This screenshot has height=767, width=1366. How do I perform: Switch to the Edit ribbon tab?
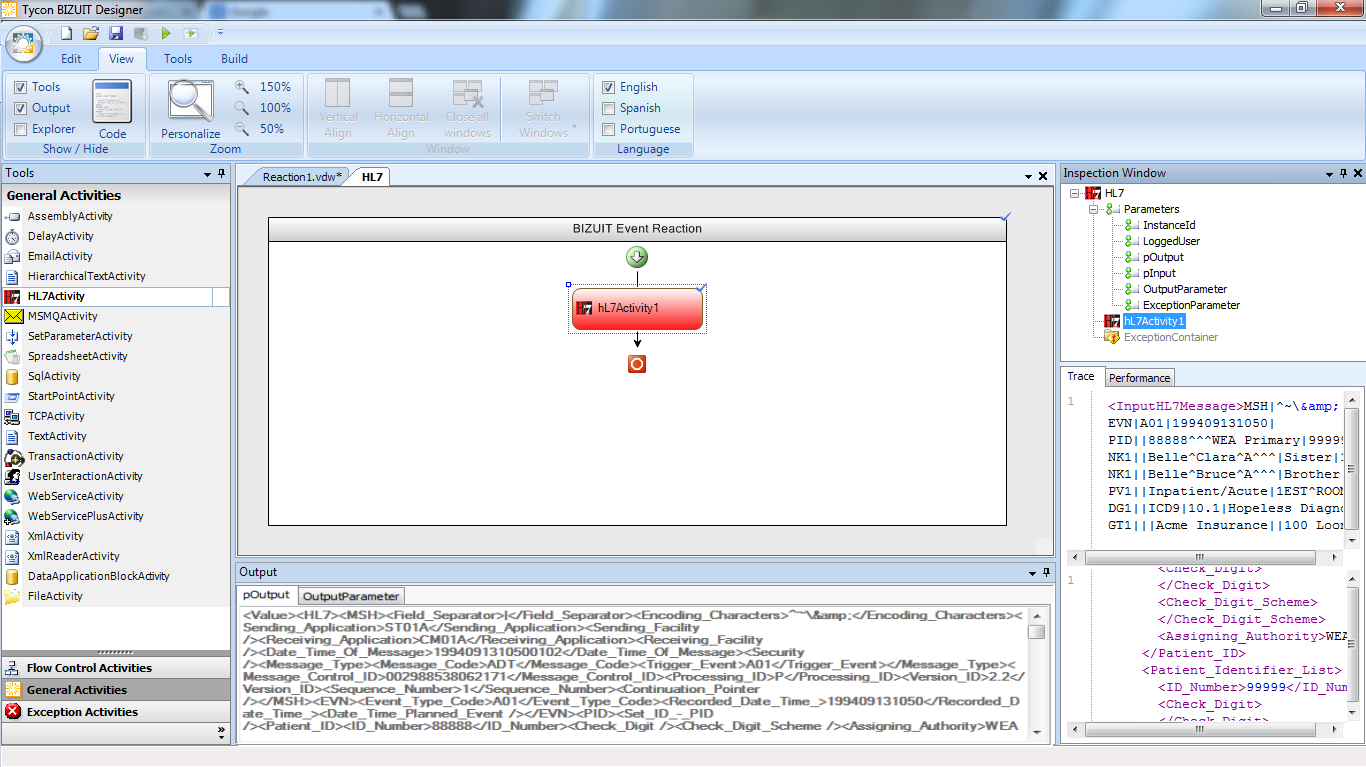click(71, 59)
